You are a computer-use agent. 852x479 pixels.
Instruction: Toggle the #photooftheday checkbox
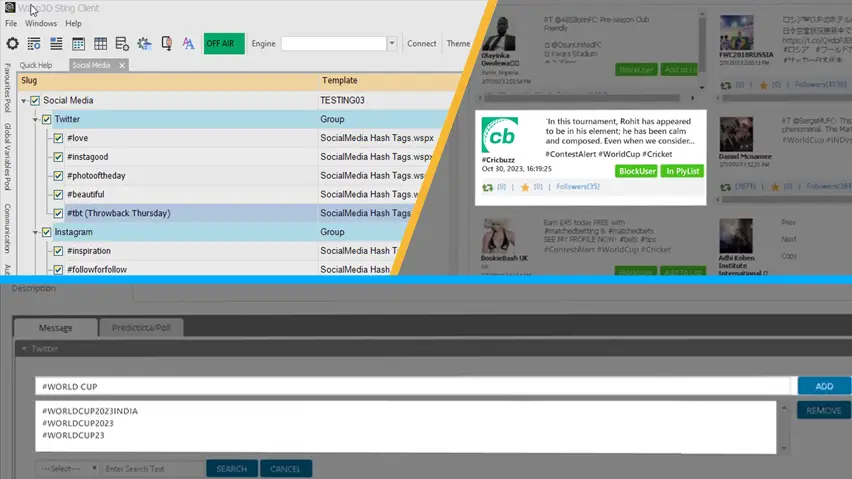click(x=59, y=176)
